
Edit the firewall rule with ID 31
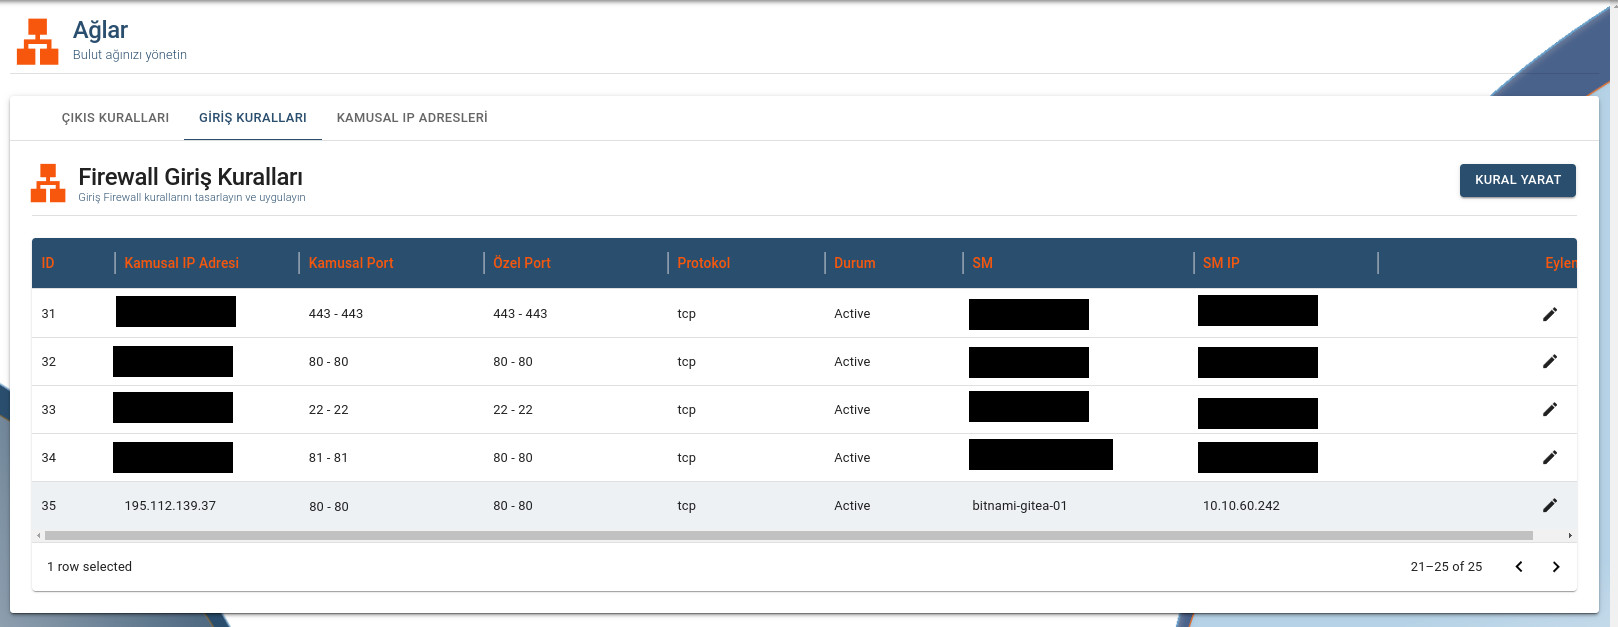coord(1550,314)
